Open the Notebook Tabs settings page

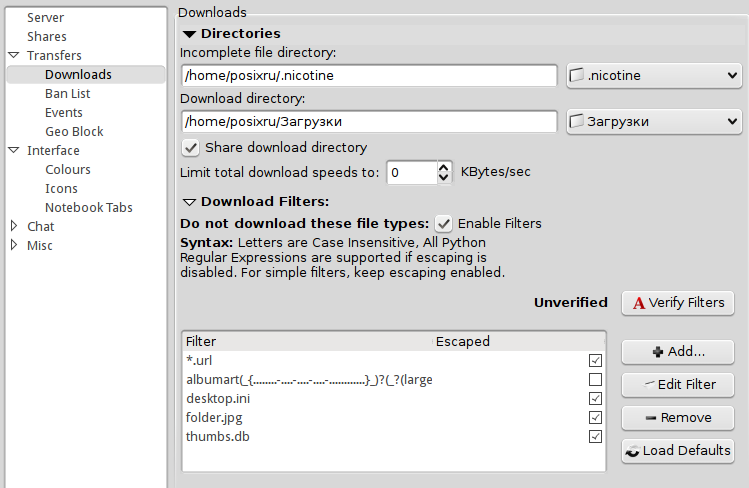click(89, 207)
